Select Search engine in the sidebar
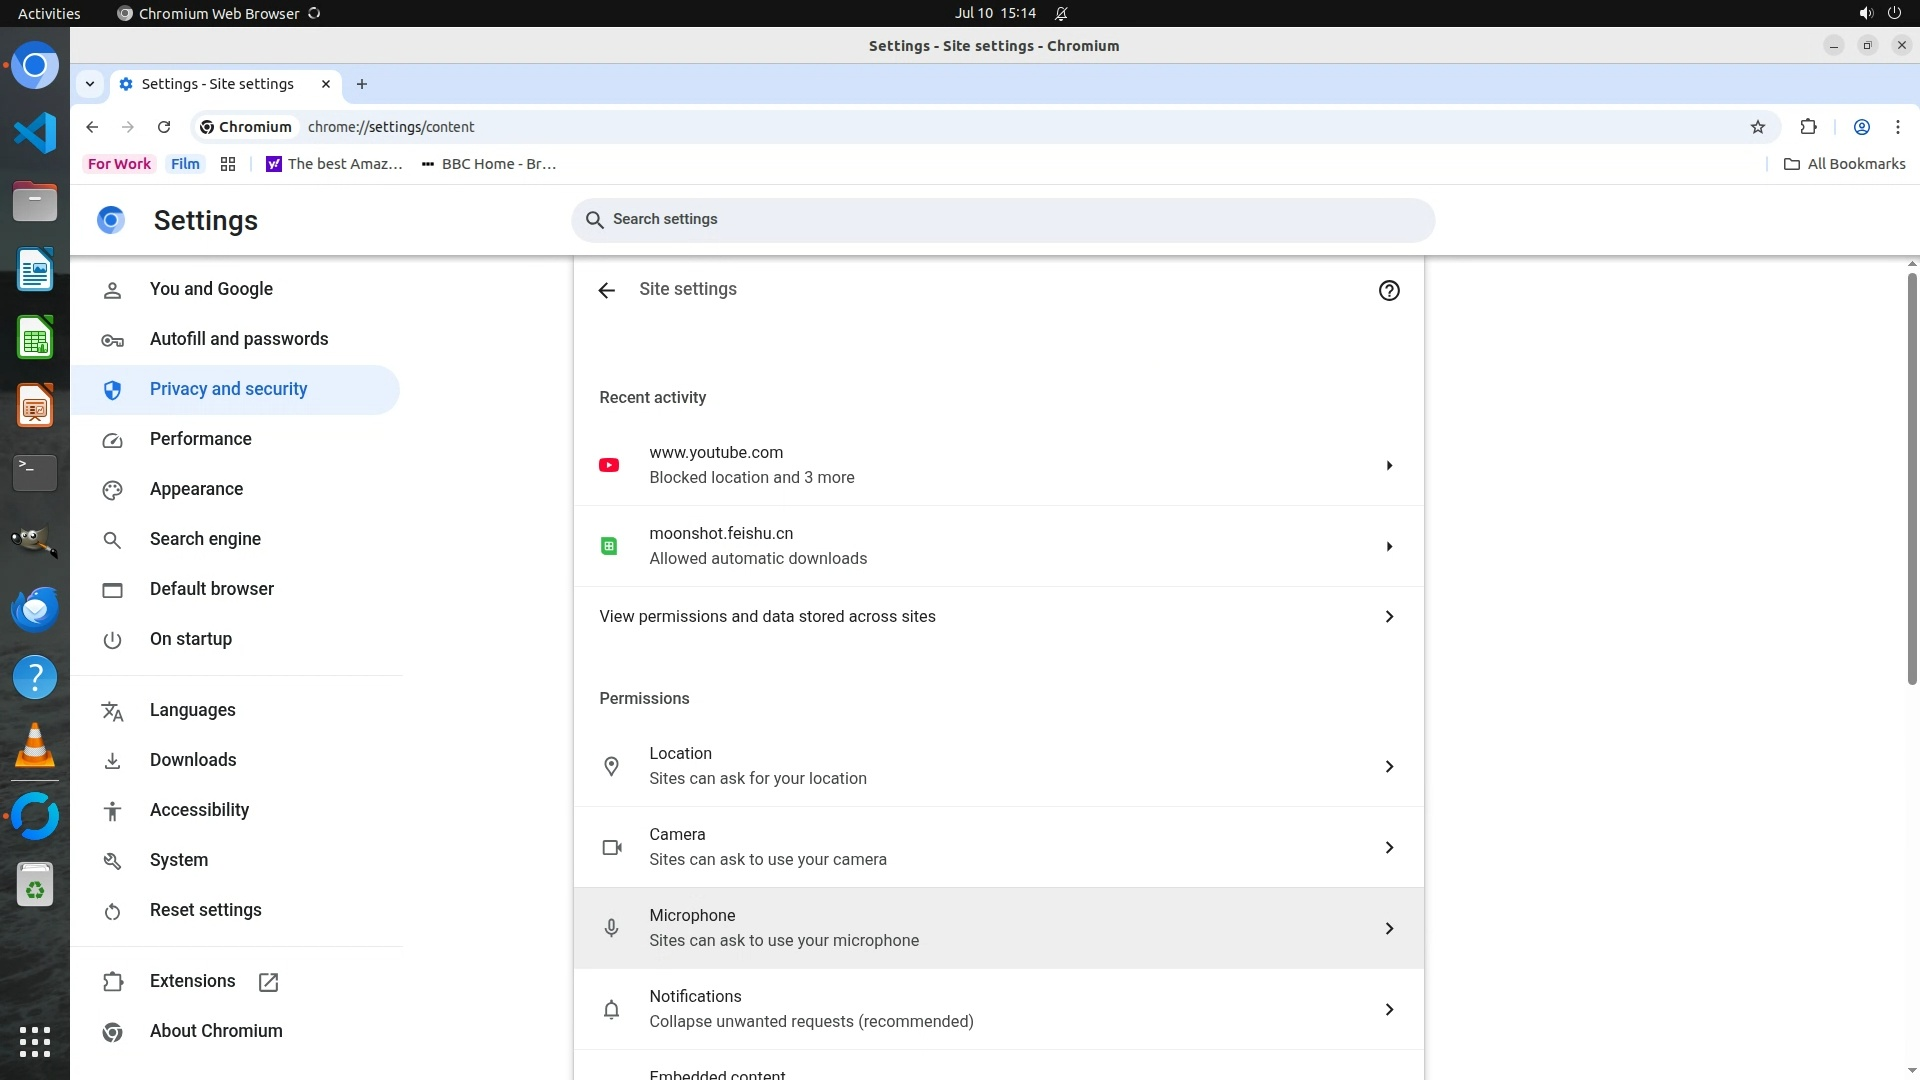 tap(205, 539)
